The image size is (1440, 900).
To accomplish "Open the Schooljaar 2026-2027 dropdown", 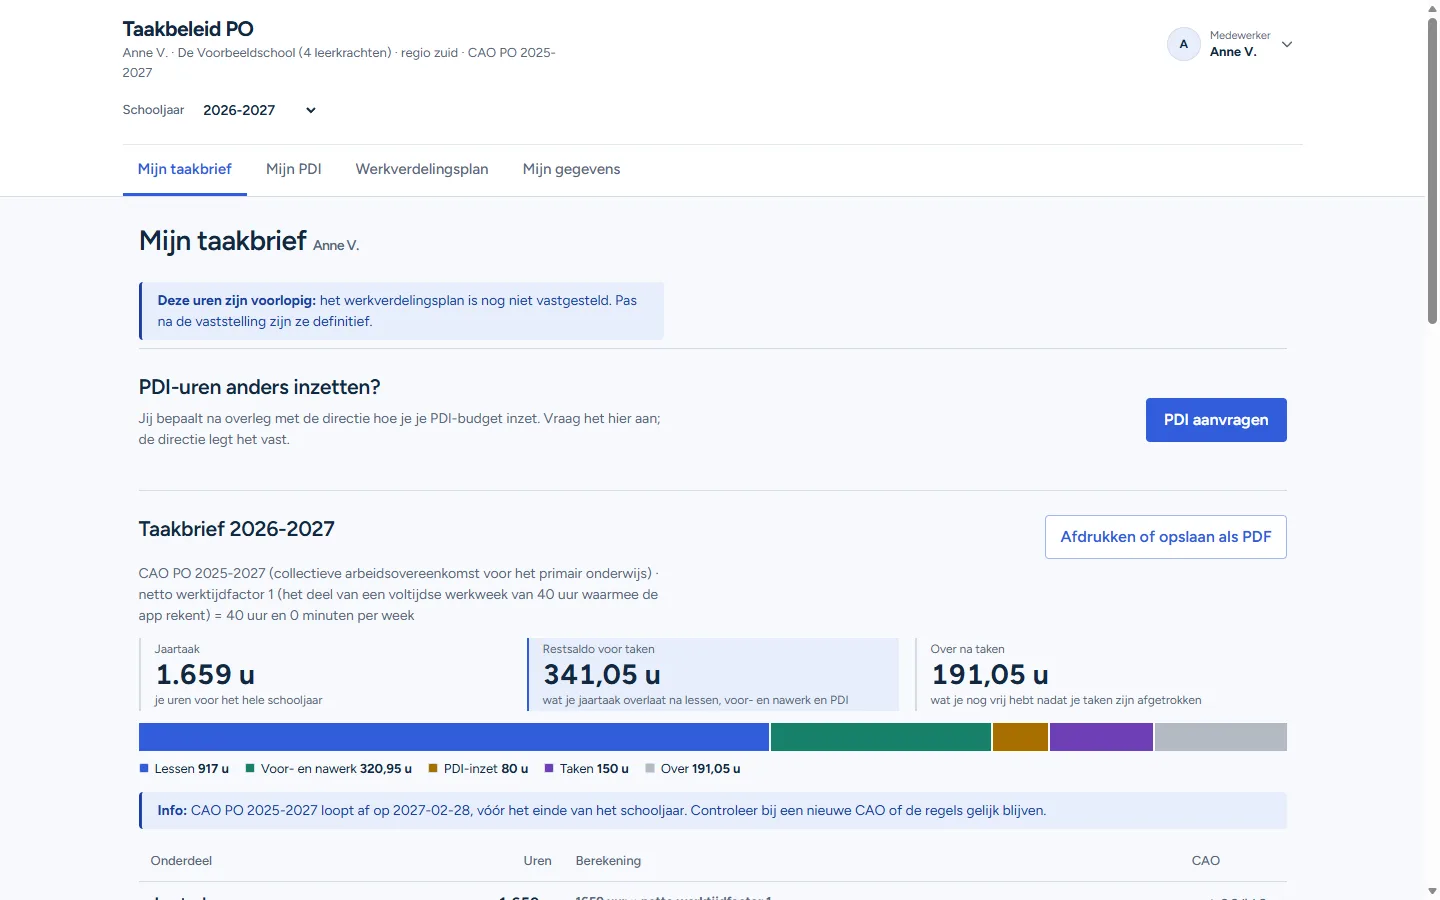I will pos(260,110).
